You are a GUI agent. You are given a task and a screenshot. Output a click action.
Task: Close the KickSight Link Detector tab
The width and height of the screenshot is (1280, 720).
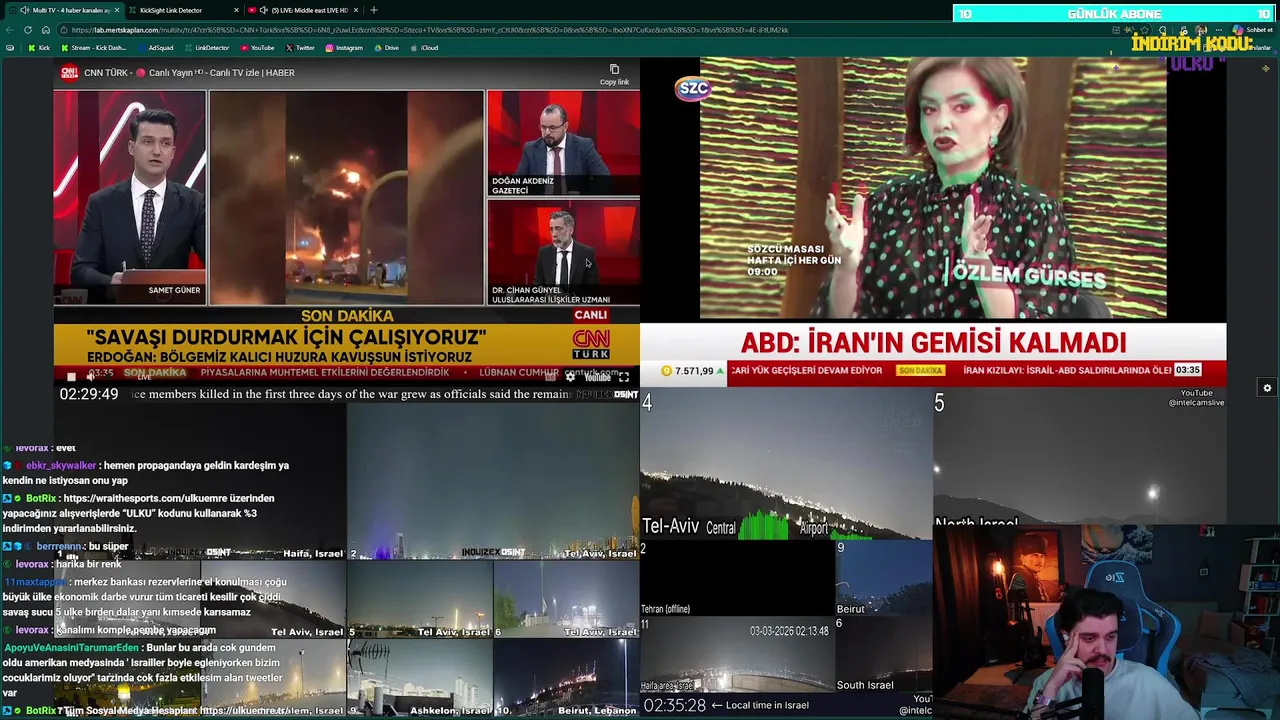point(236,10)
